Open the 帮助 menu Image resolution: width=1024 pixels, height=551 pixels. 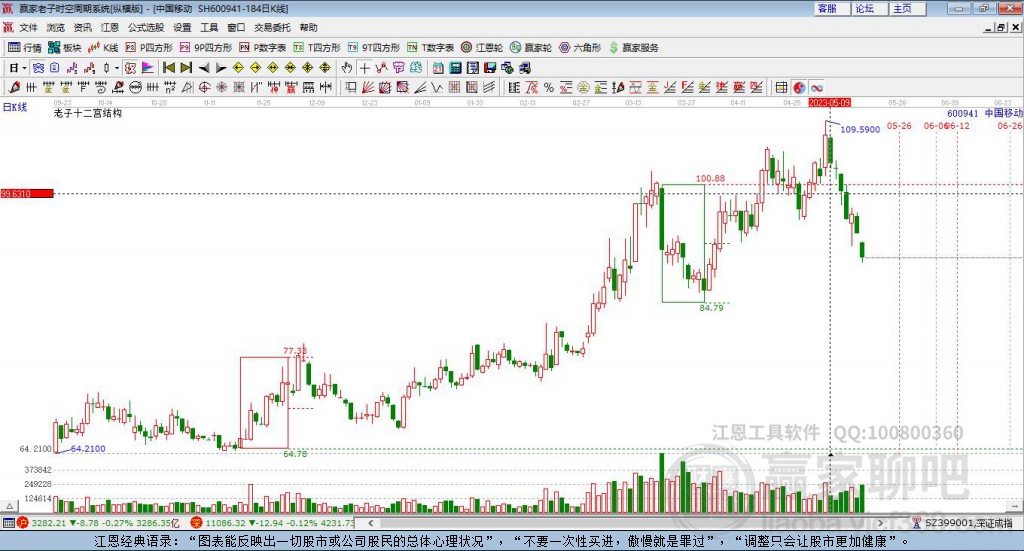pos(308,27)
